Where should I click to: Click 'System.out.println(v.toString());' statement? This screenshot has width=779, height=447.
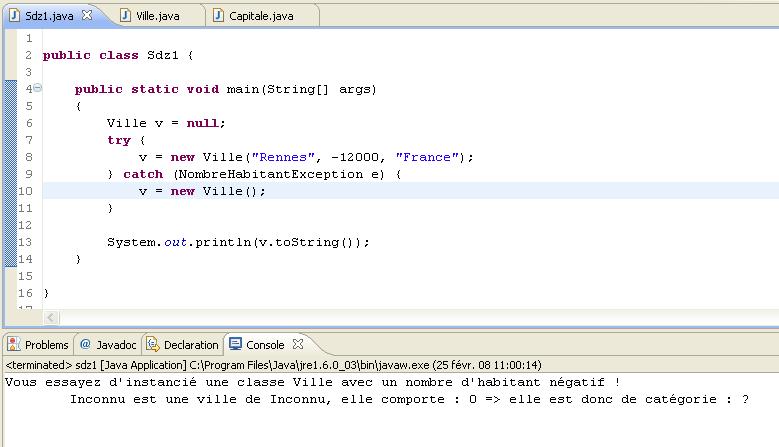[238, 242]
